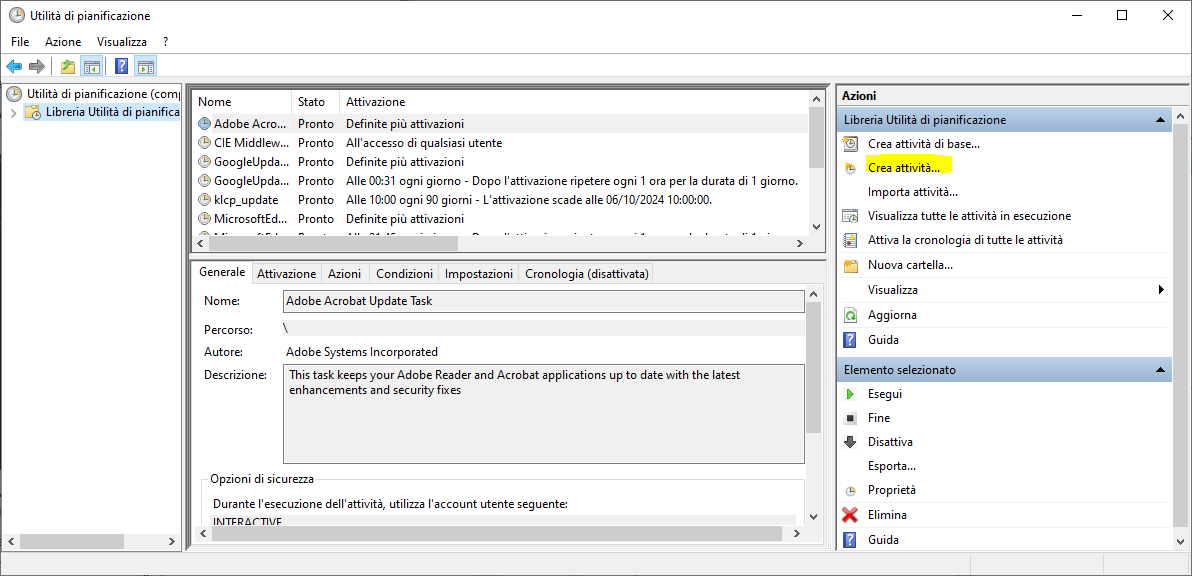Click the Disattiva down-arrow icon
Image resolution: width=1192 pixels, height=576 pixels.
(851, 441)
